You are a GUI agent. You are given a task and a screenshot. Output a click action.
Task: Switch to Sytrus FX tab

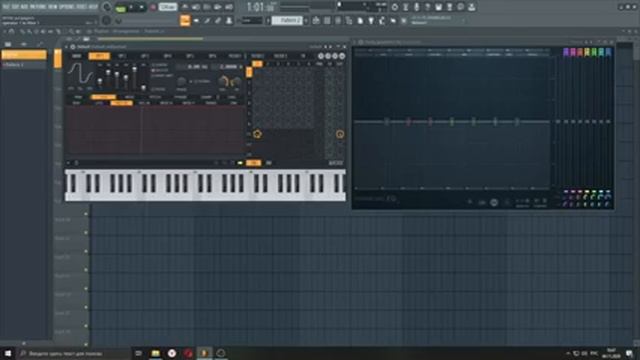[x=303, y=56]
